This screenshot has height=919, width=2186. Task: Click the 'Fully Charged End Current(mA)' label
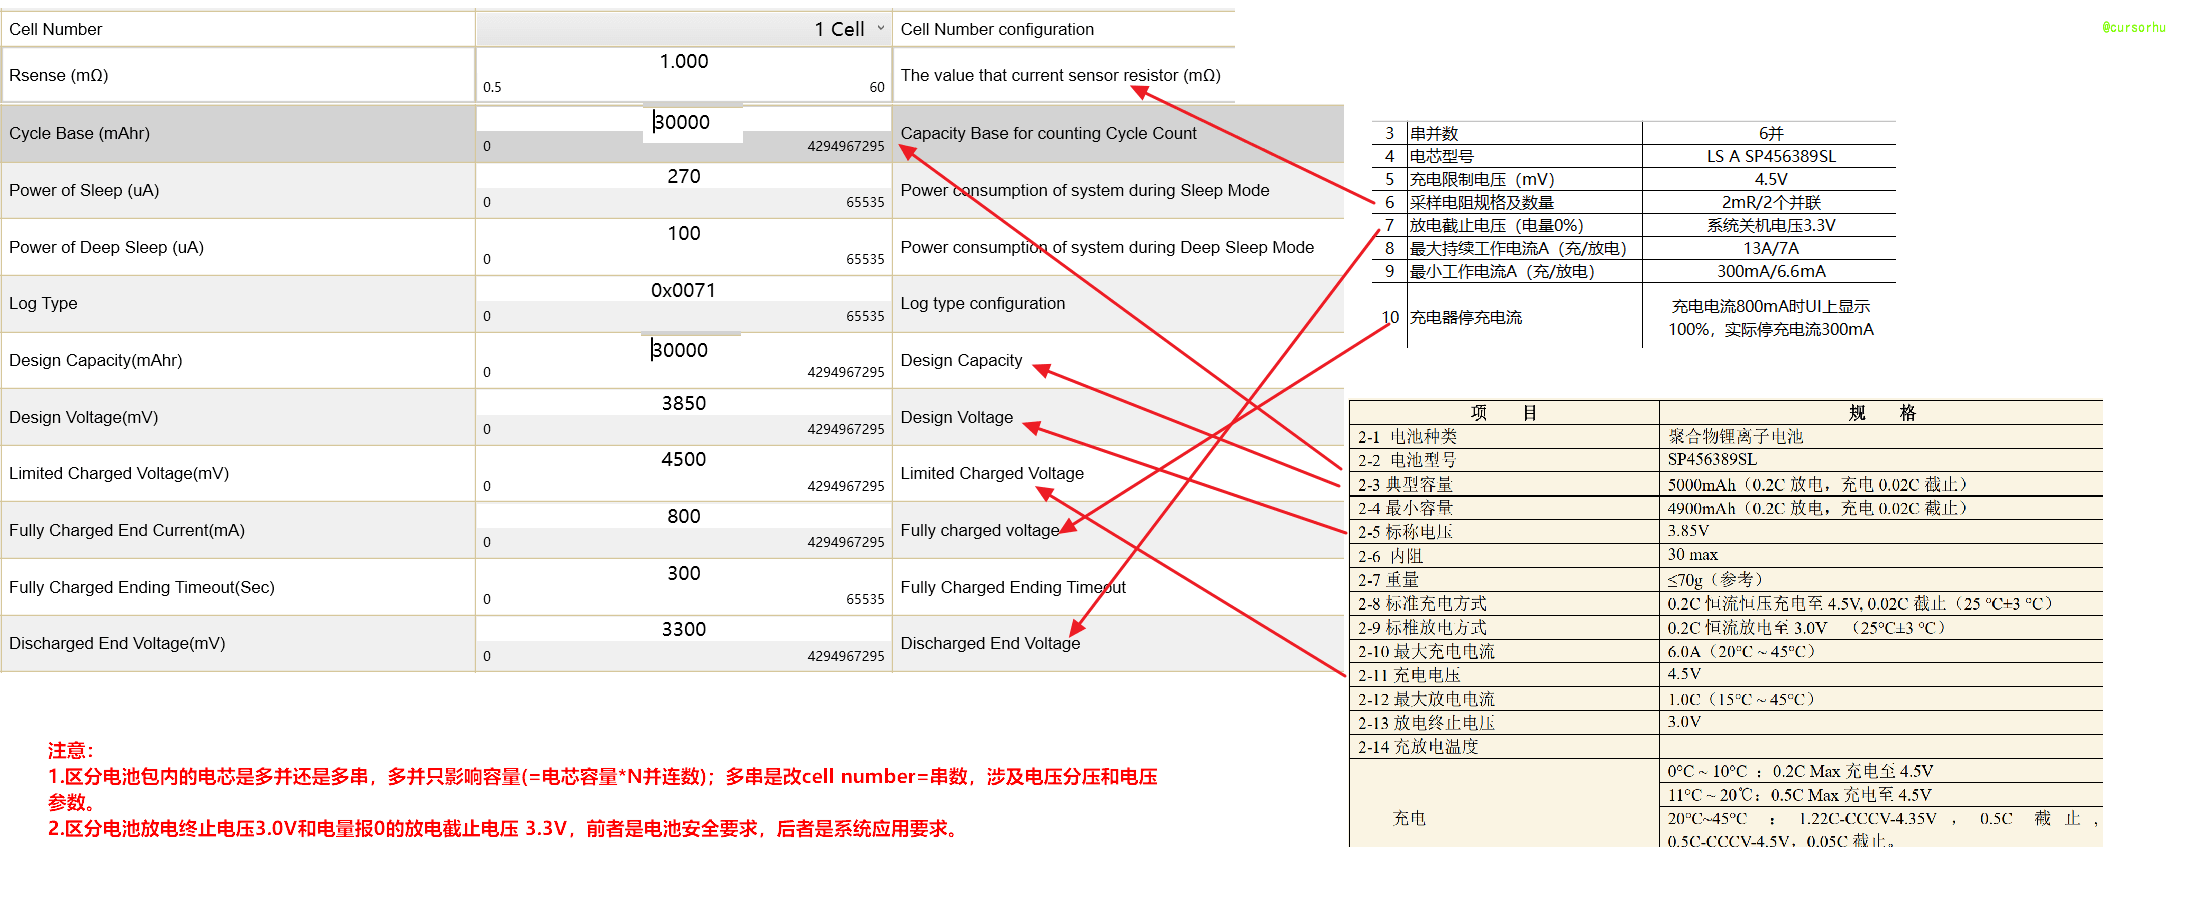coord(127,531)
